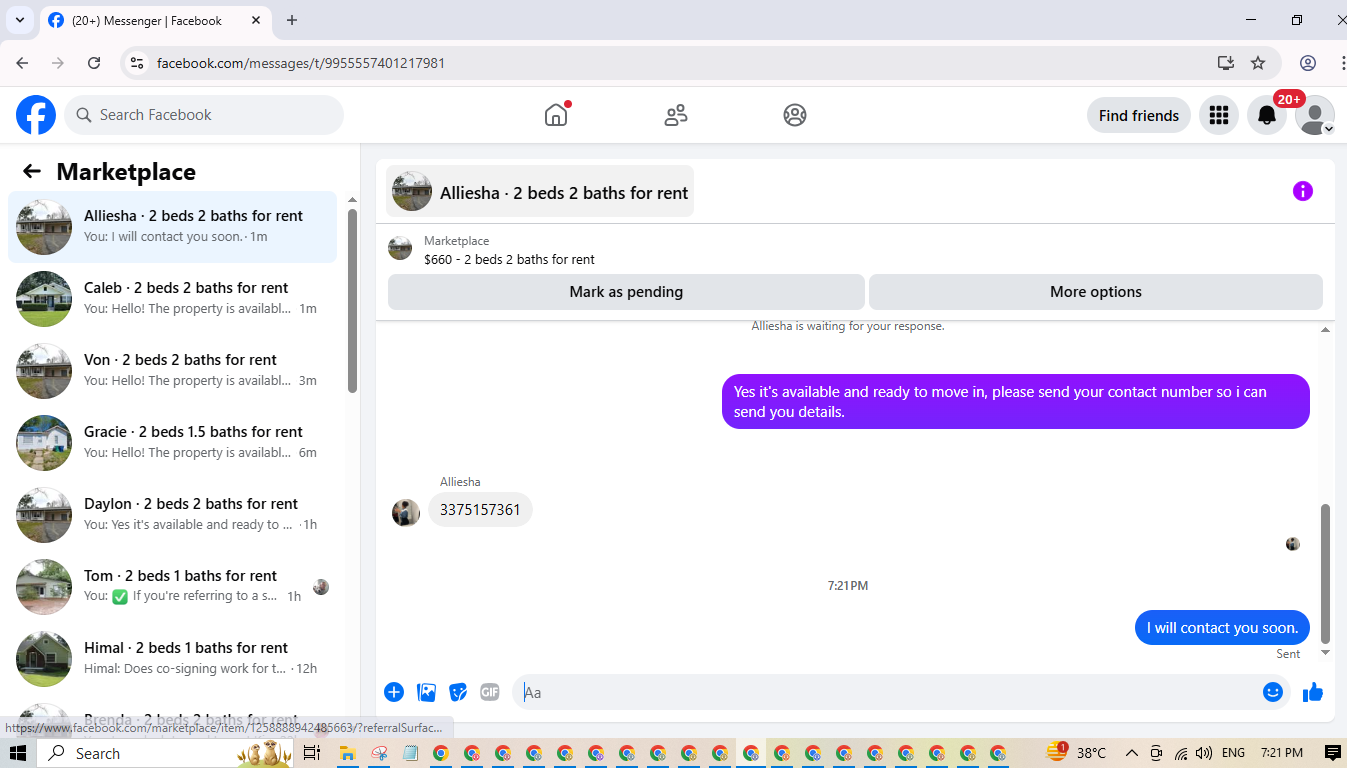Screen dimensions: 1347x768
Task: Open the Groups icon in top navigation
Action: click(x=795, y=115)
